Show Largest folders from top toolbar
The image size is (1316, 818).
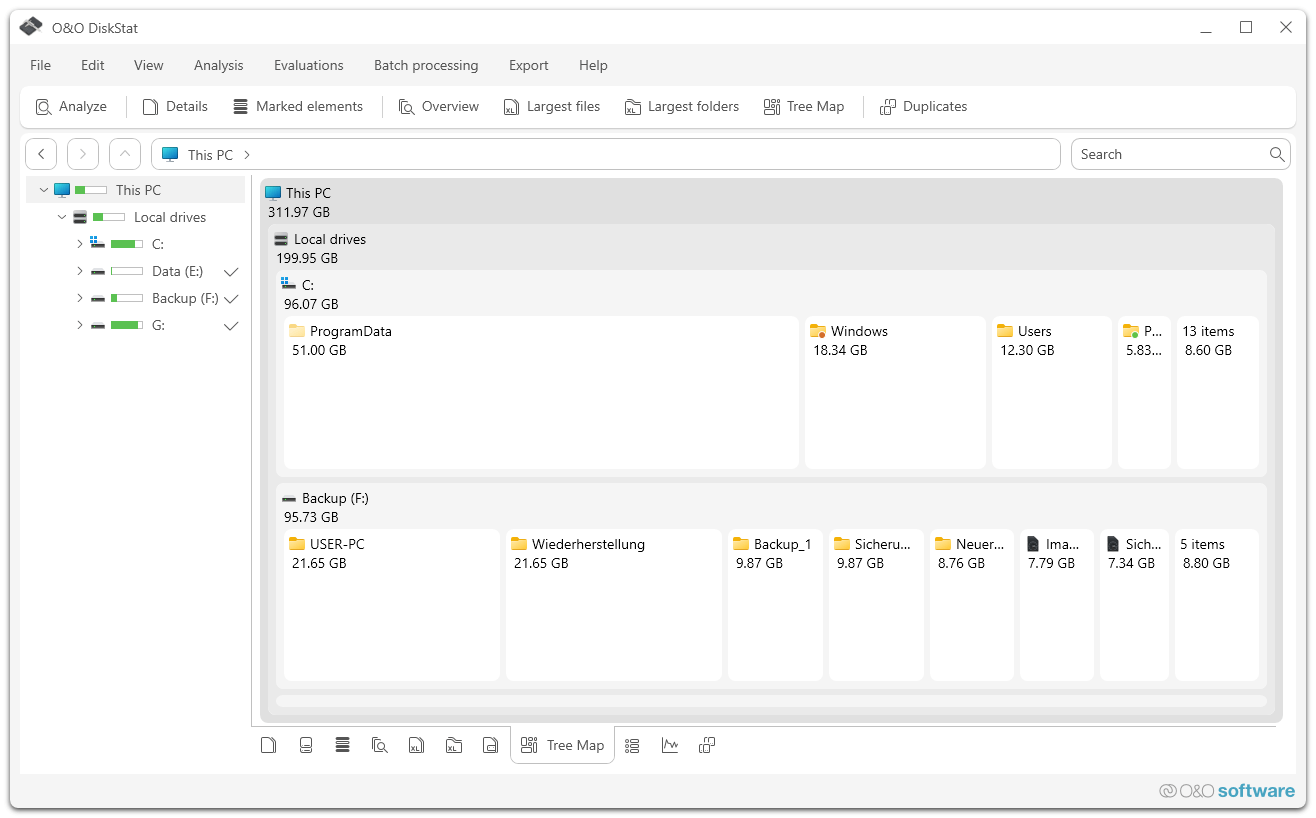click(x=681, y=107)
